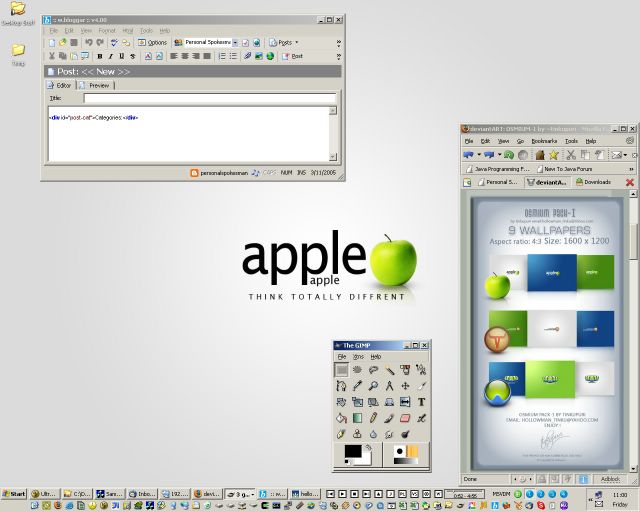Select the Paintbrush tool in GIMP
The image size is (640, 512).
389,418
